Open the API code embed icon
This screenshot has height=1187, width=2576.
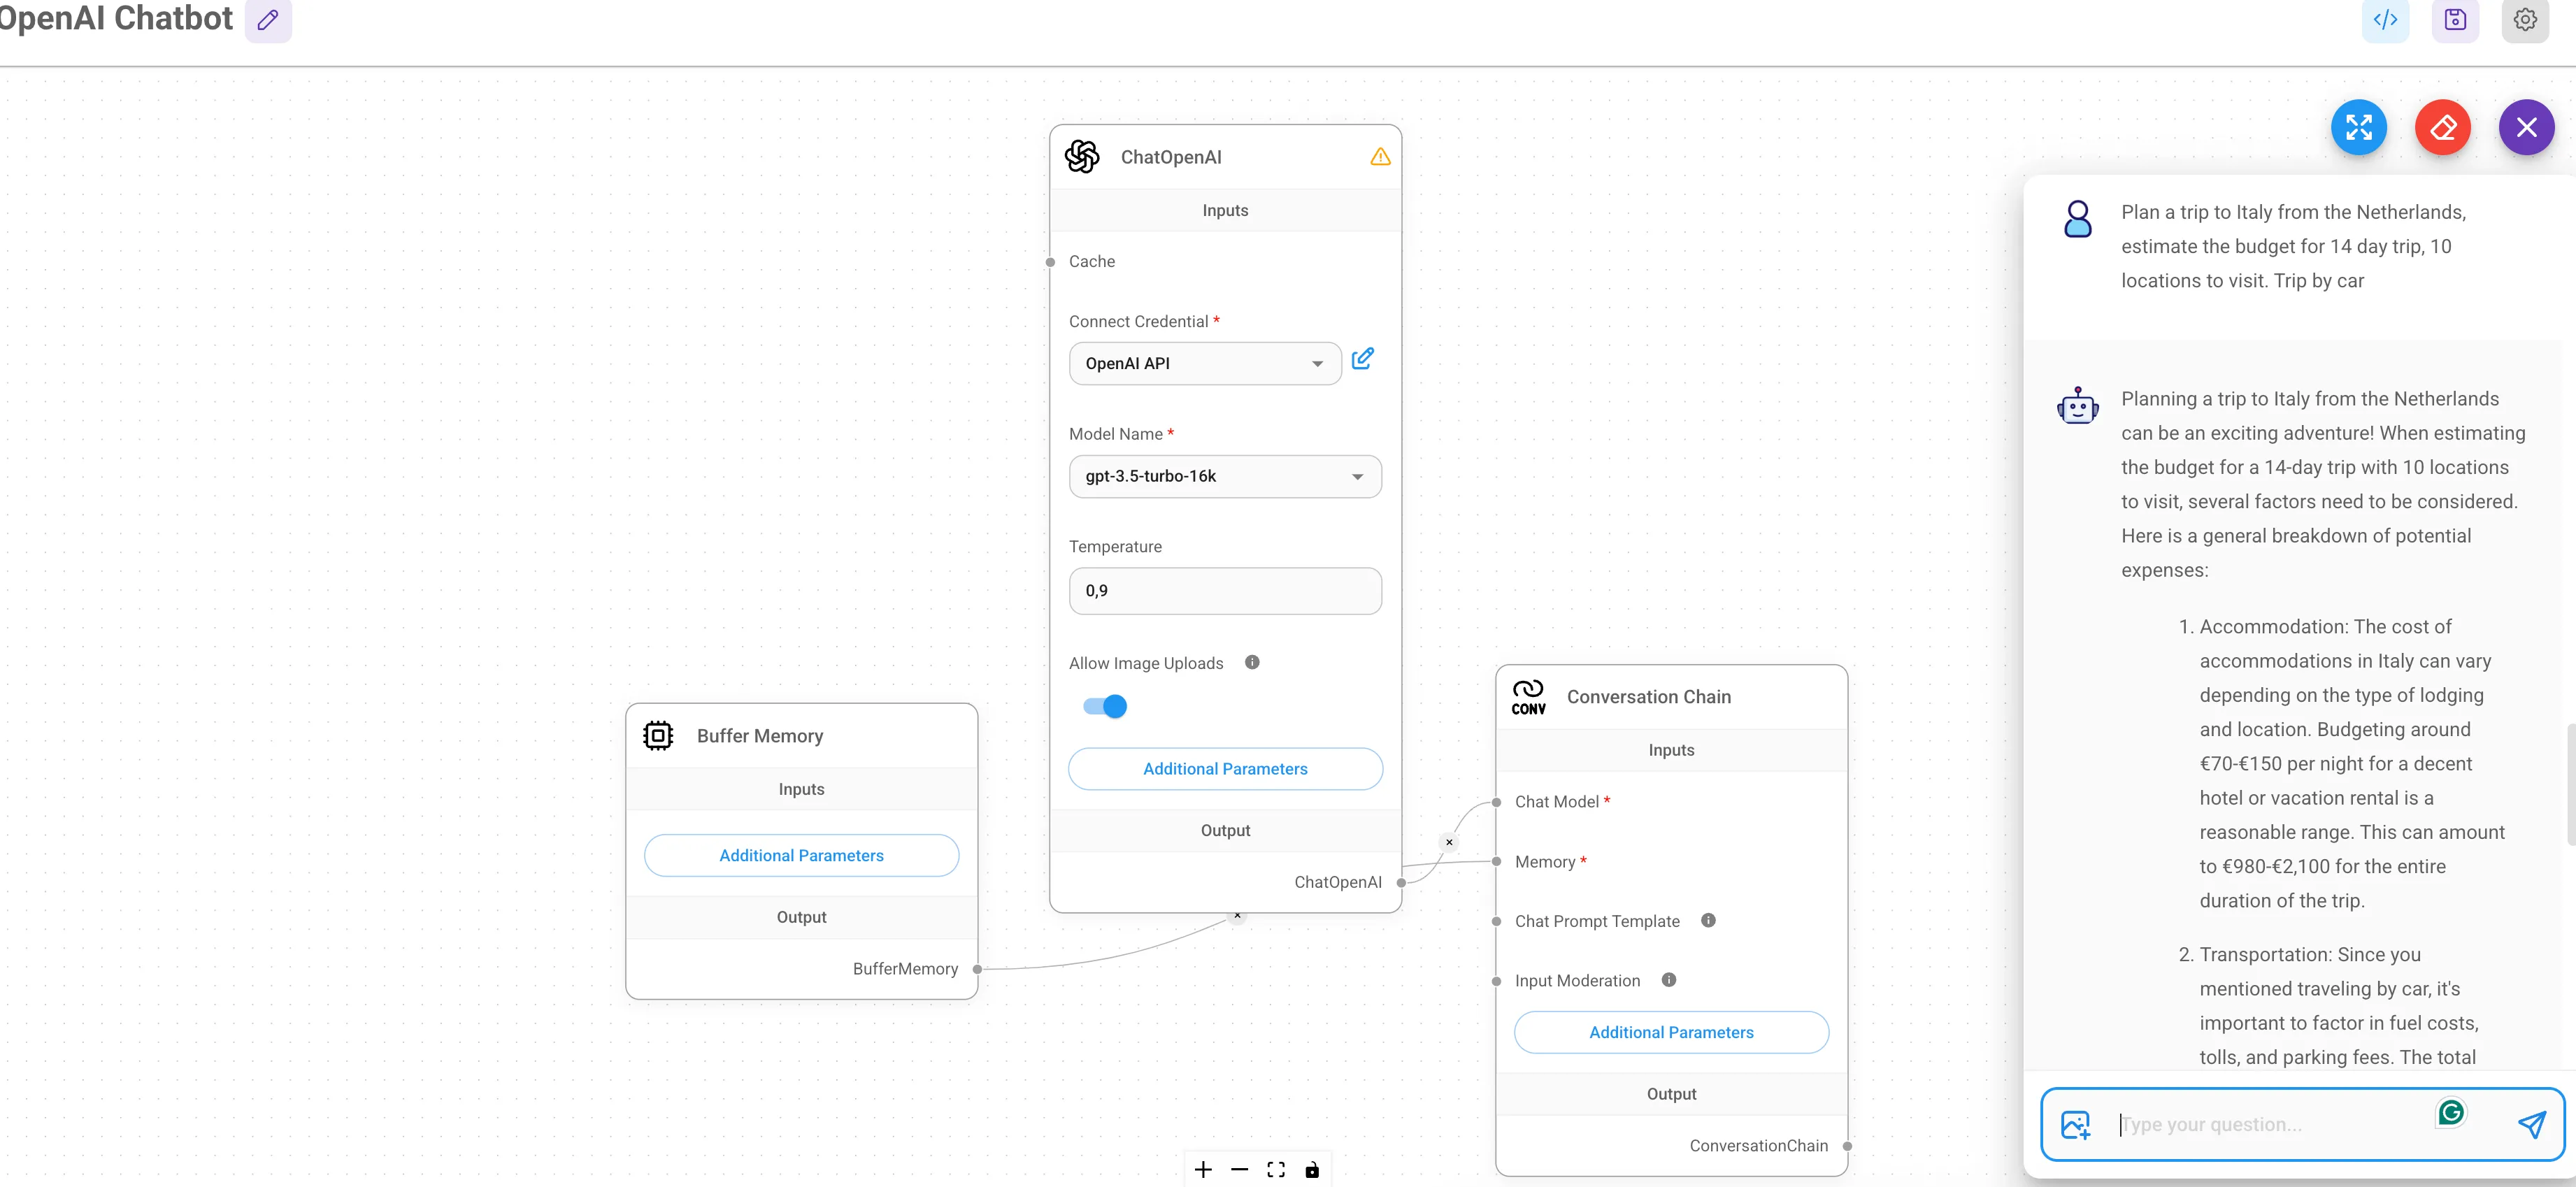(x=2385, y=20)
